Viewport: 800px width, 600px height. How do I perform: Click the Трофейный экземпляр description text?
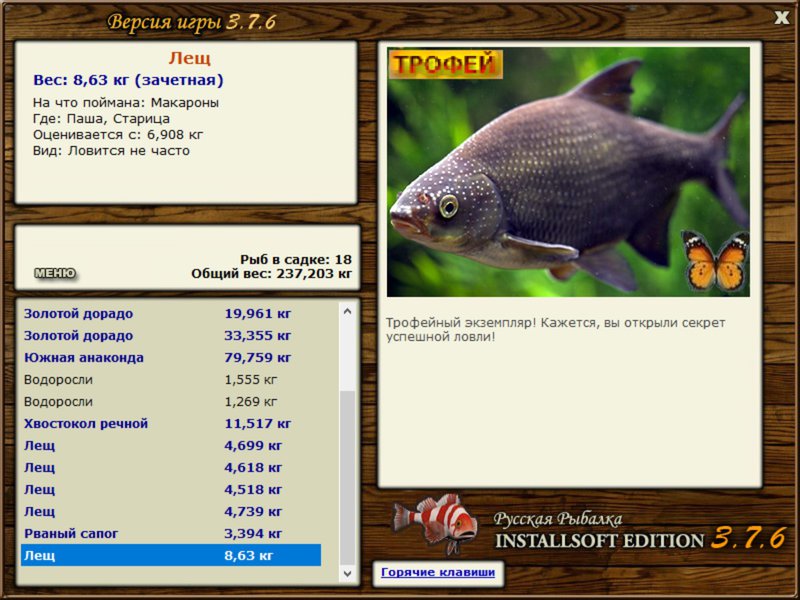coord(555,330)
